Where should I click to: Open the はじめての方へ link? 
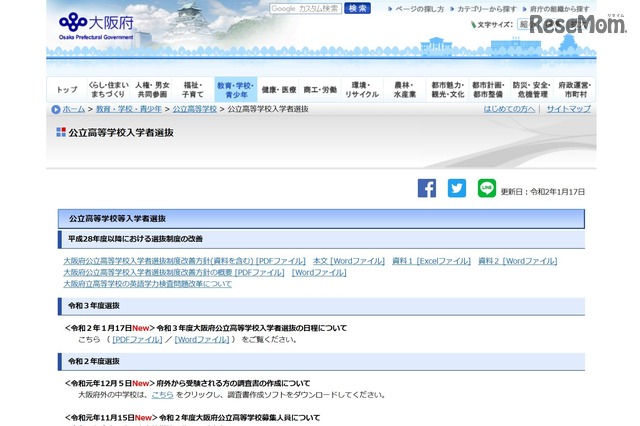click(x=509, y=108)
